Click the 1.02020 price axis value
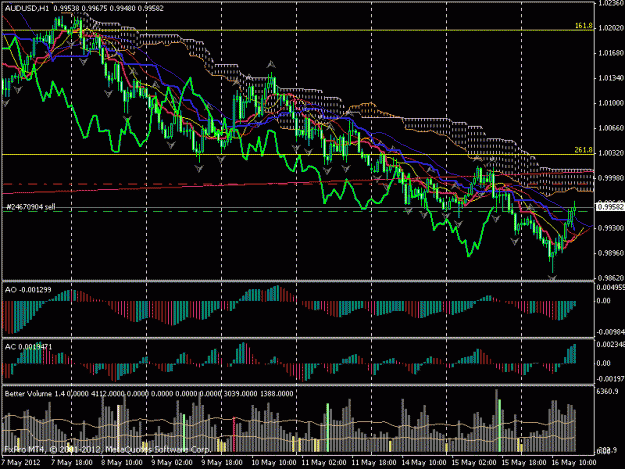Screen dimensions: 625x469 click(611, 28)
